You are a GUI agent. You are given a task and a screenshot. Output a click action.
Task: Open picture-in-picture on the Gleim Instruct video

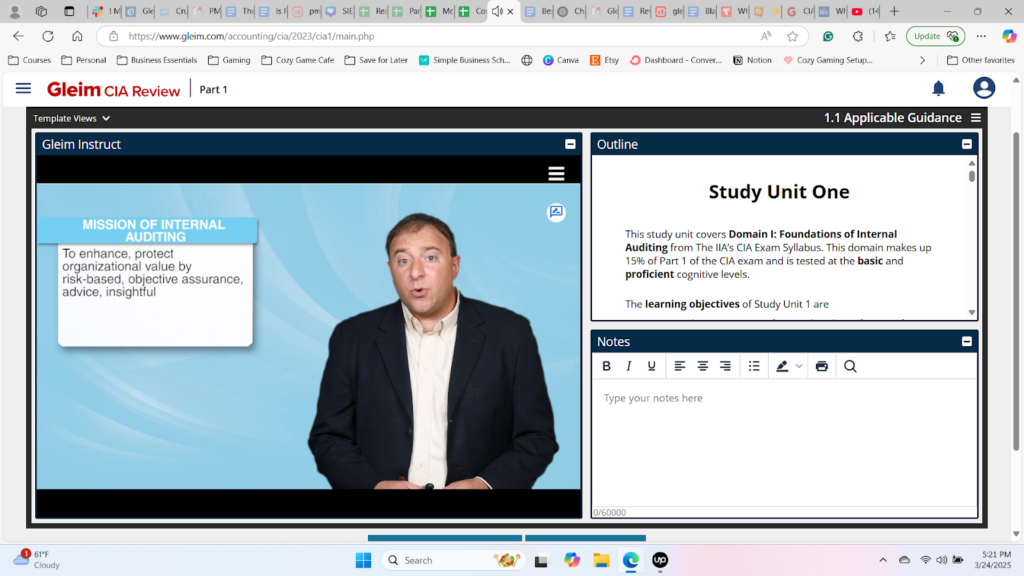[x=556, y=212]
